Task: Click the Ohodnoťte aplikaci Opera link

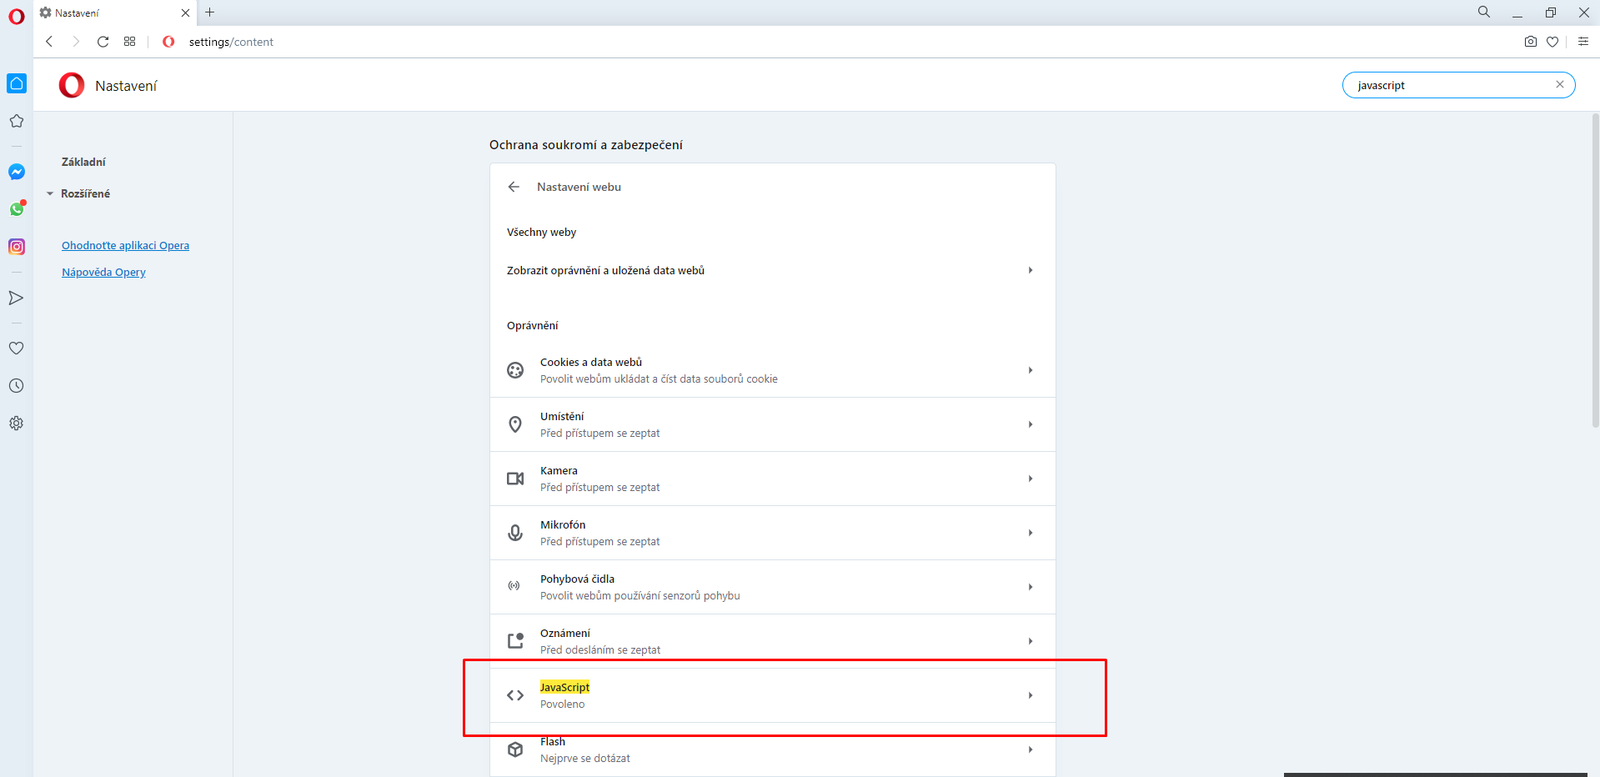Action: point(125,246)
